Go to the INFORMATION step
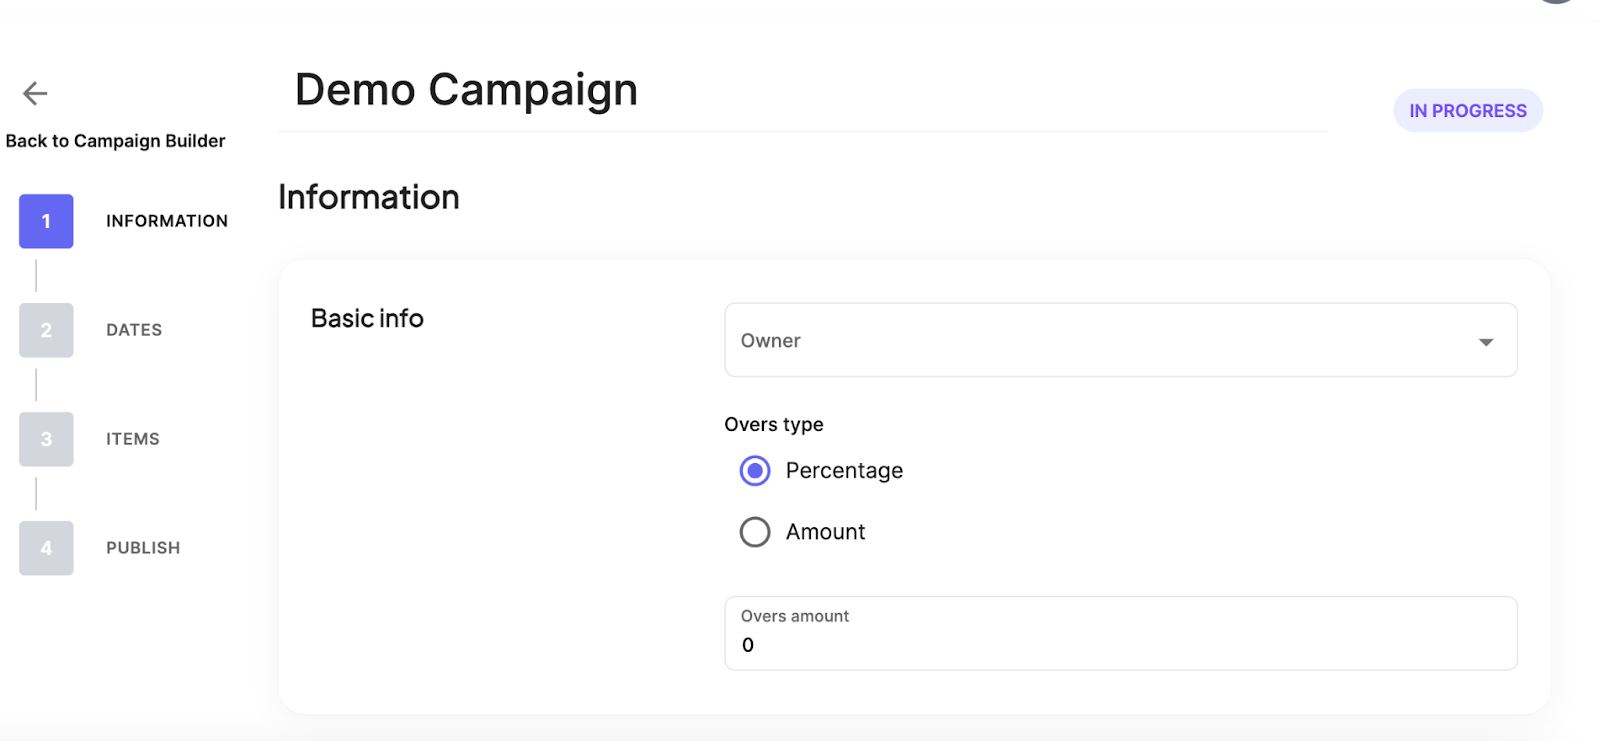This screenshot has width=1600, height=741. click(167, 221)
